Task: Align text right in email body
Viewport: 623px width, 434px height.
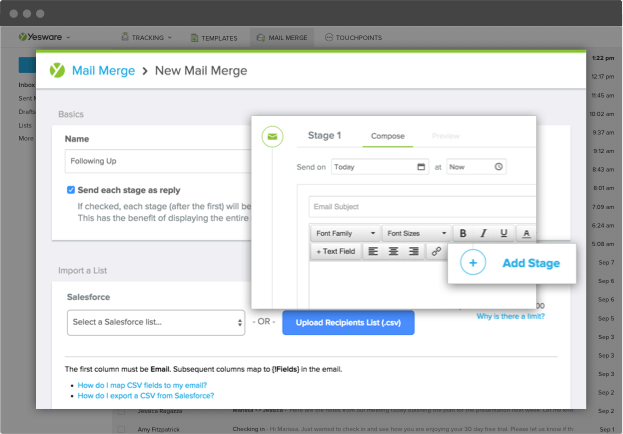Action: coord(414,251)
